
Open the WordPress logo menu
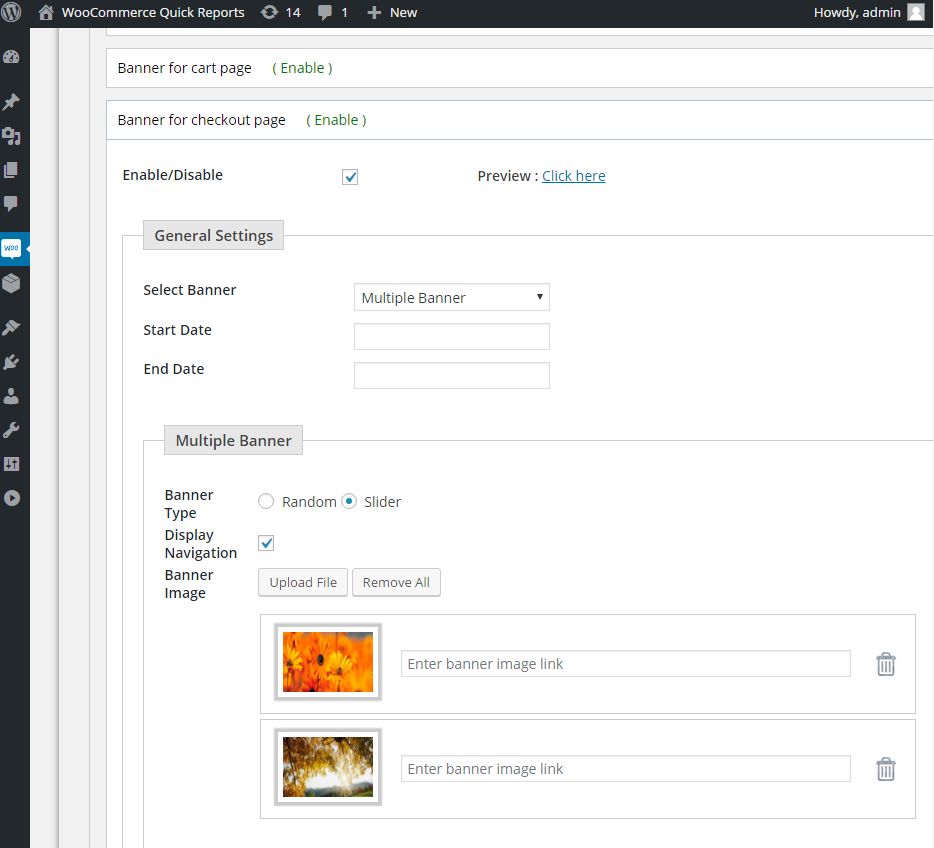pos(11,12)
